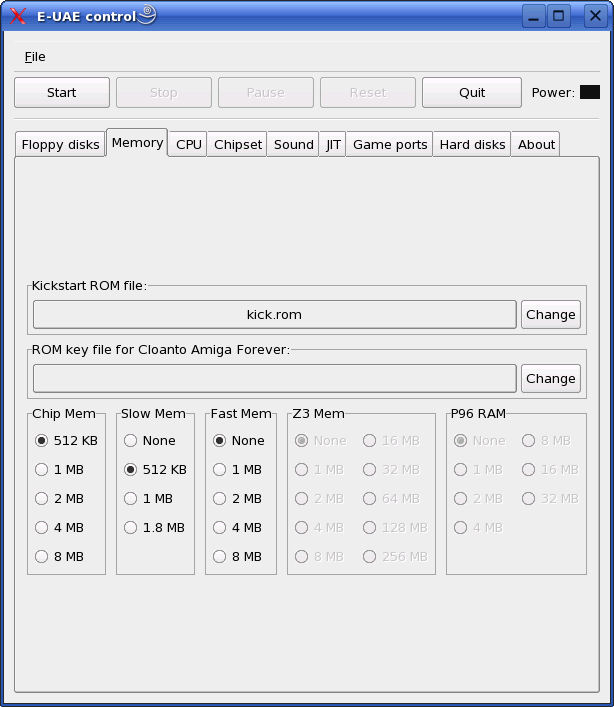Choose 8 MB Chip Mem radio button

[x=42, y=556]
